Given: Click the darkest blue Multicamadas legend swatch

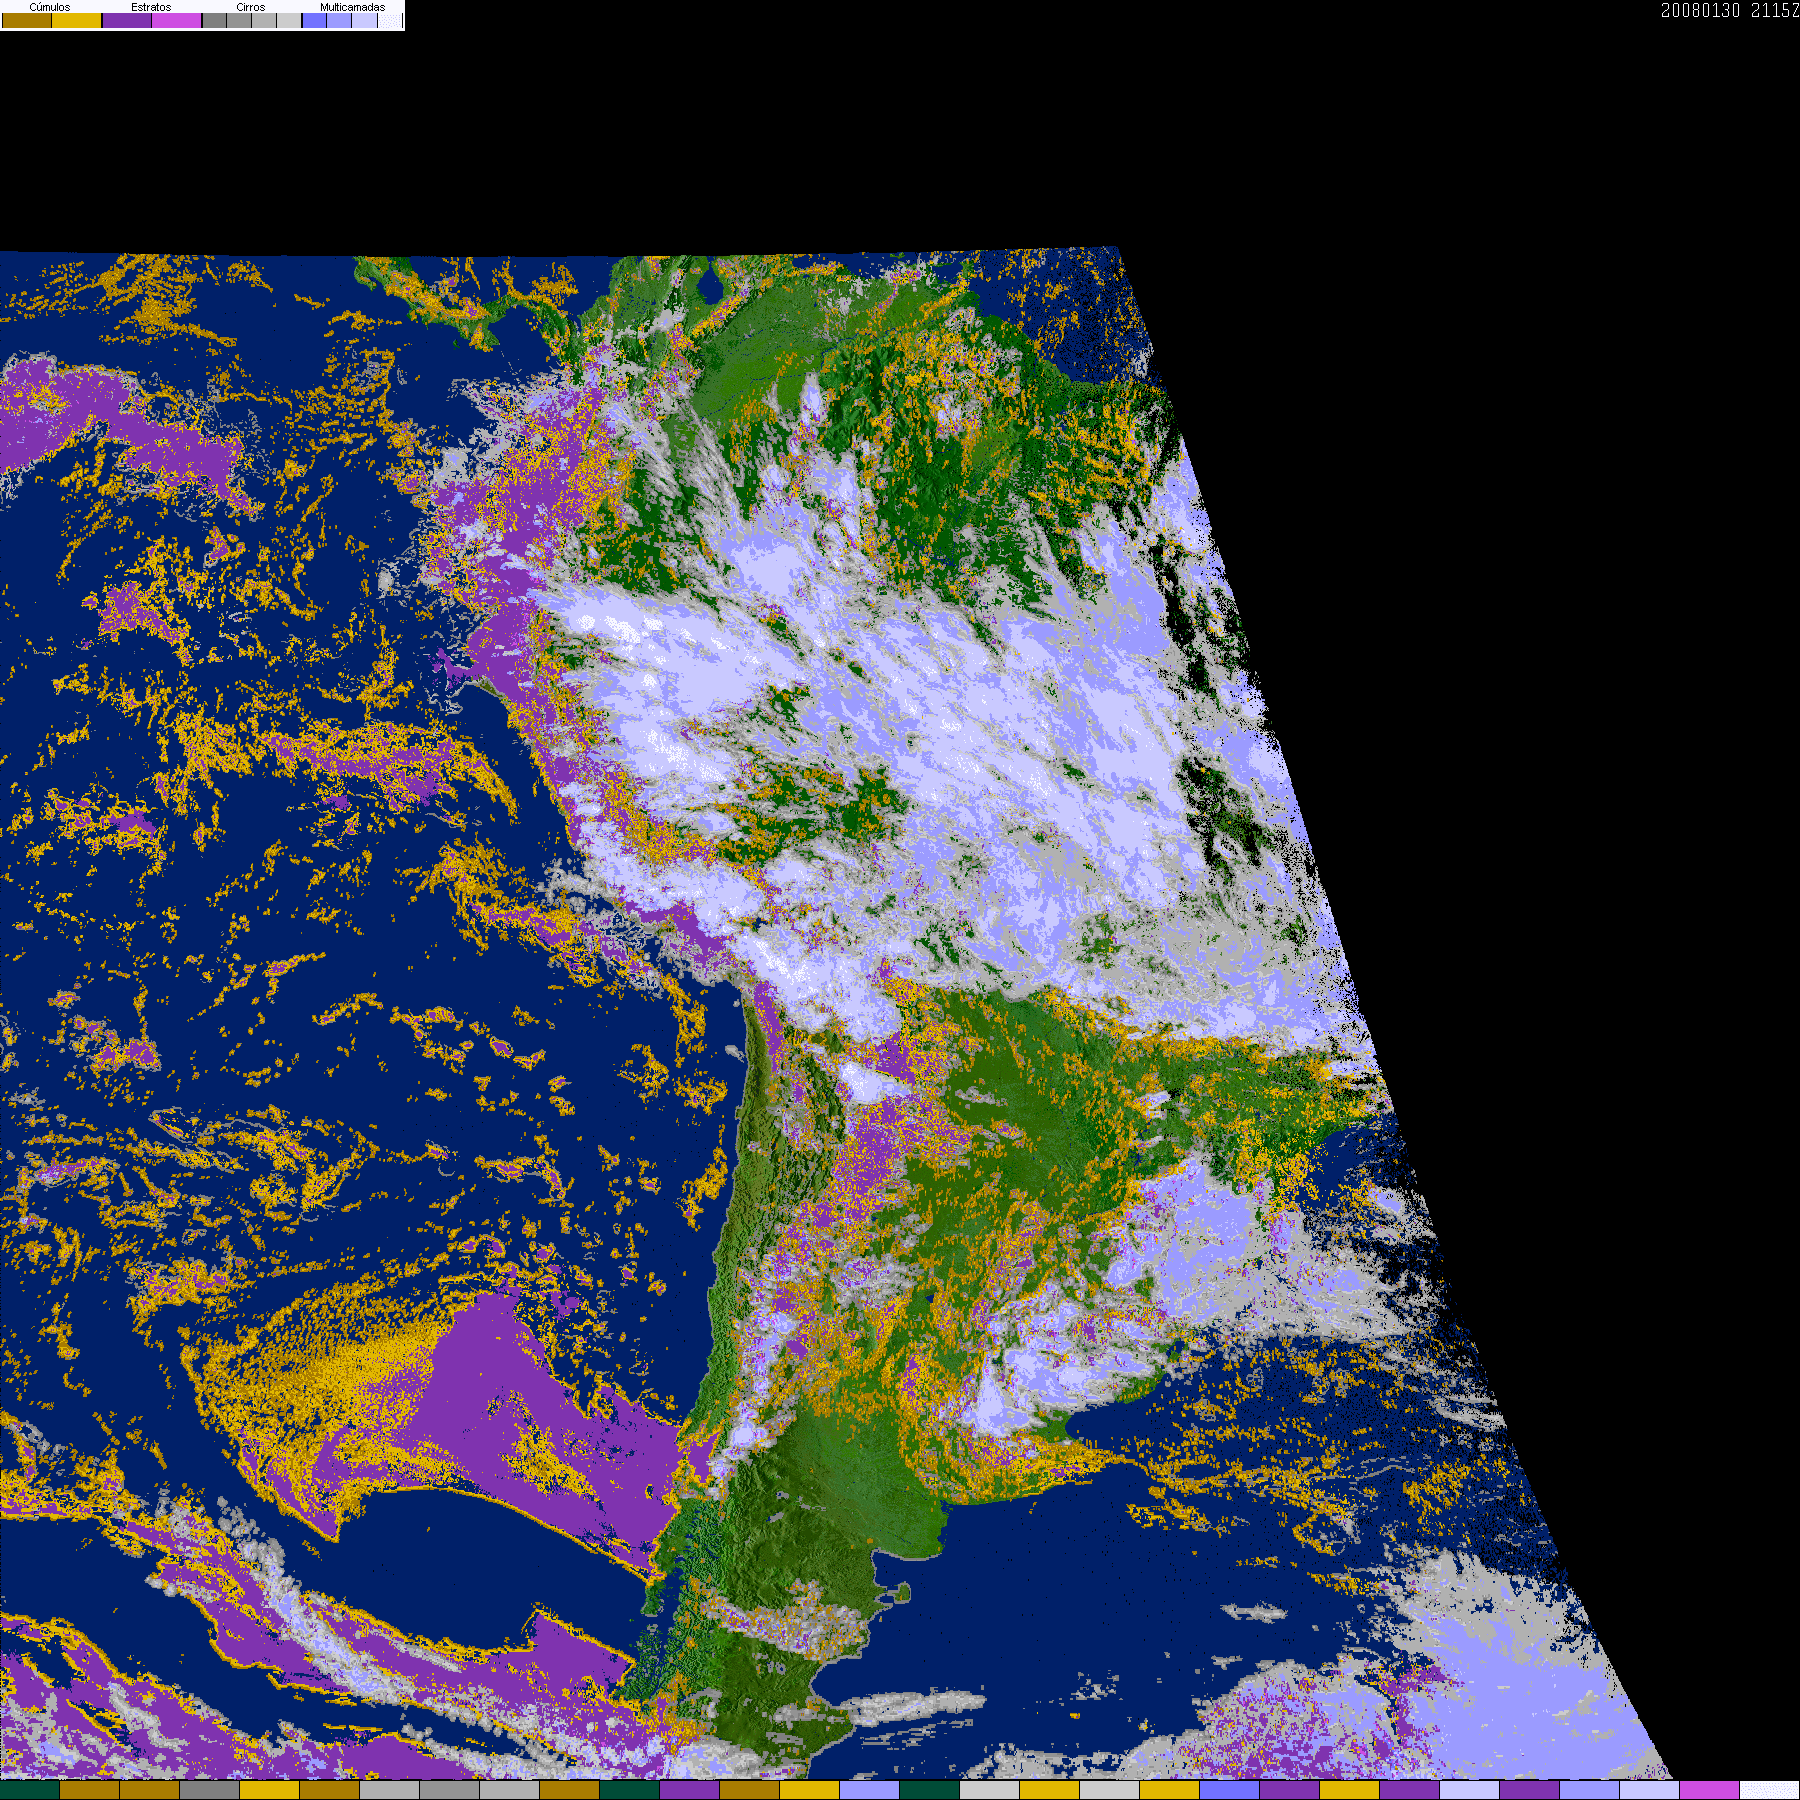Looking at the screenshot, I should 314,20.
